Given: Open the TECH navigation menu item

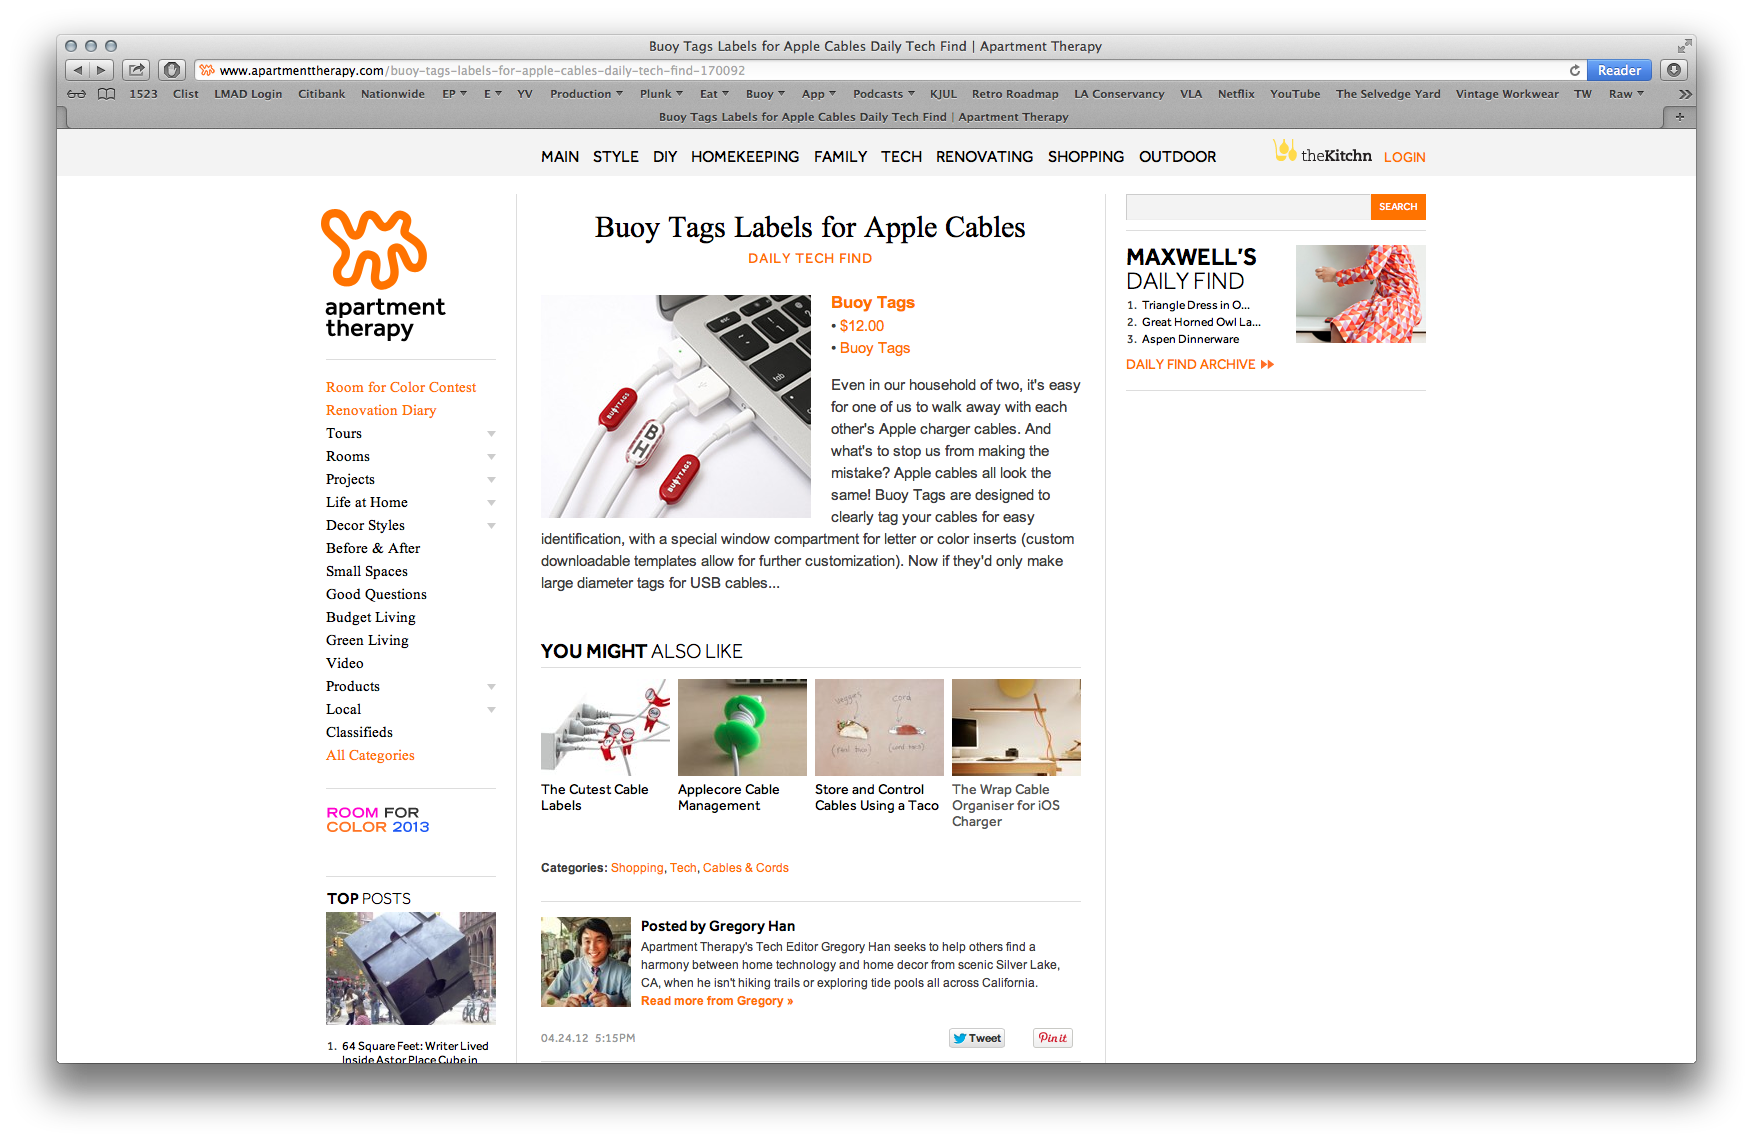Looking at the screenshot, I should click(901, 157).
